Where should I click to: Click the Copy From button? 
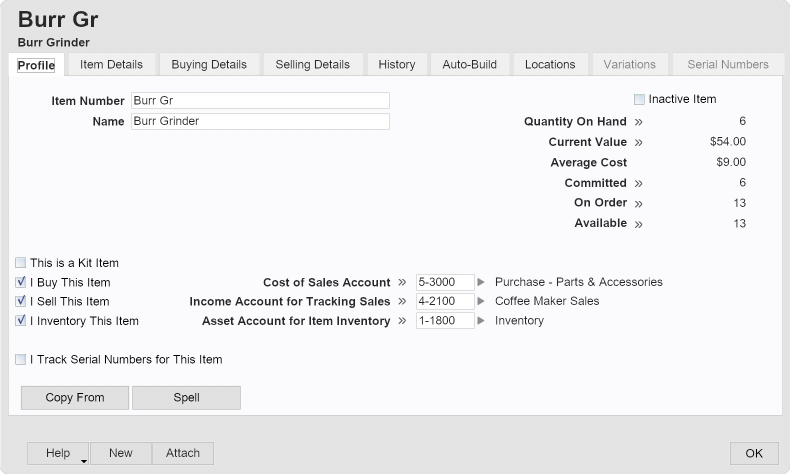click(75, 397)
